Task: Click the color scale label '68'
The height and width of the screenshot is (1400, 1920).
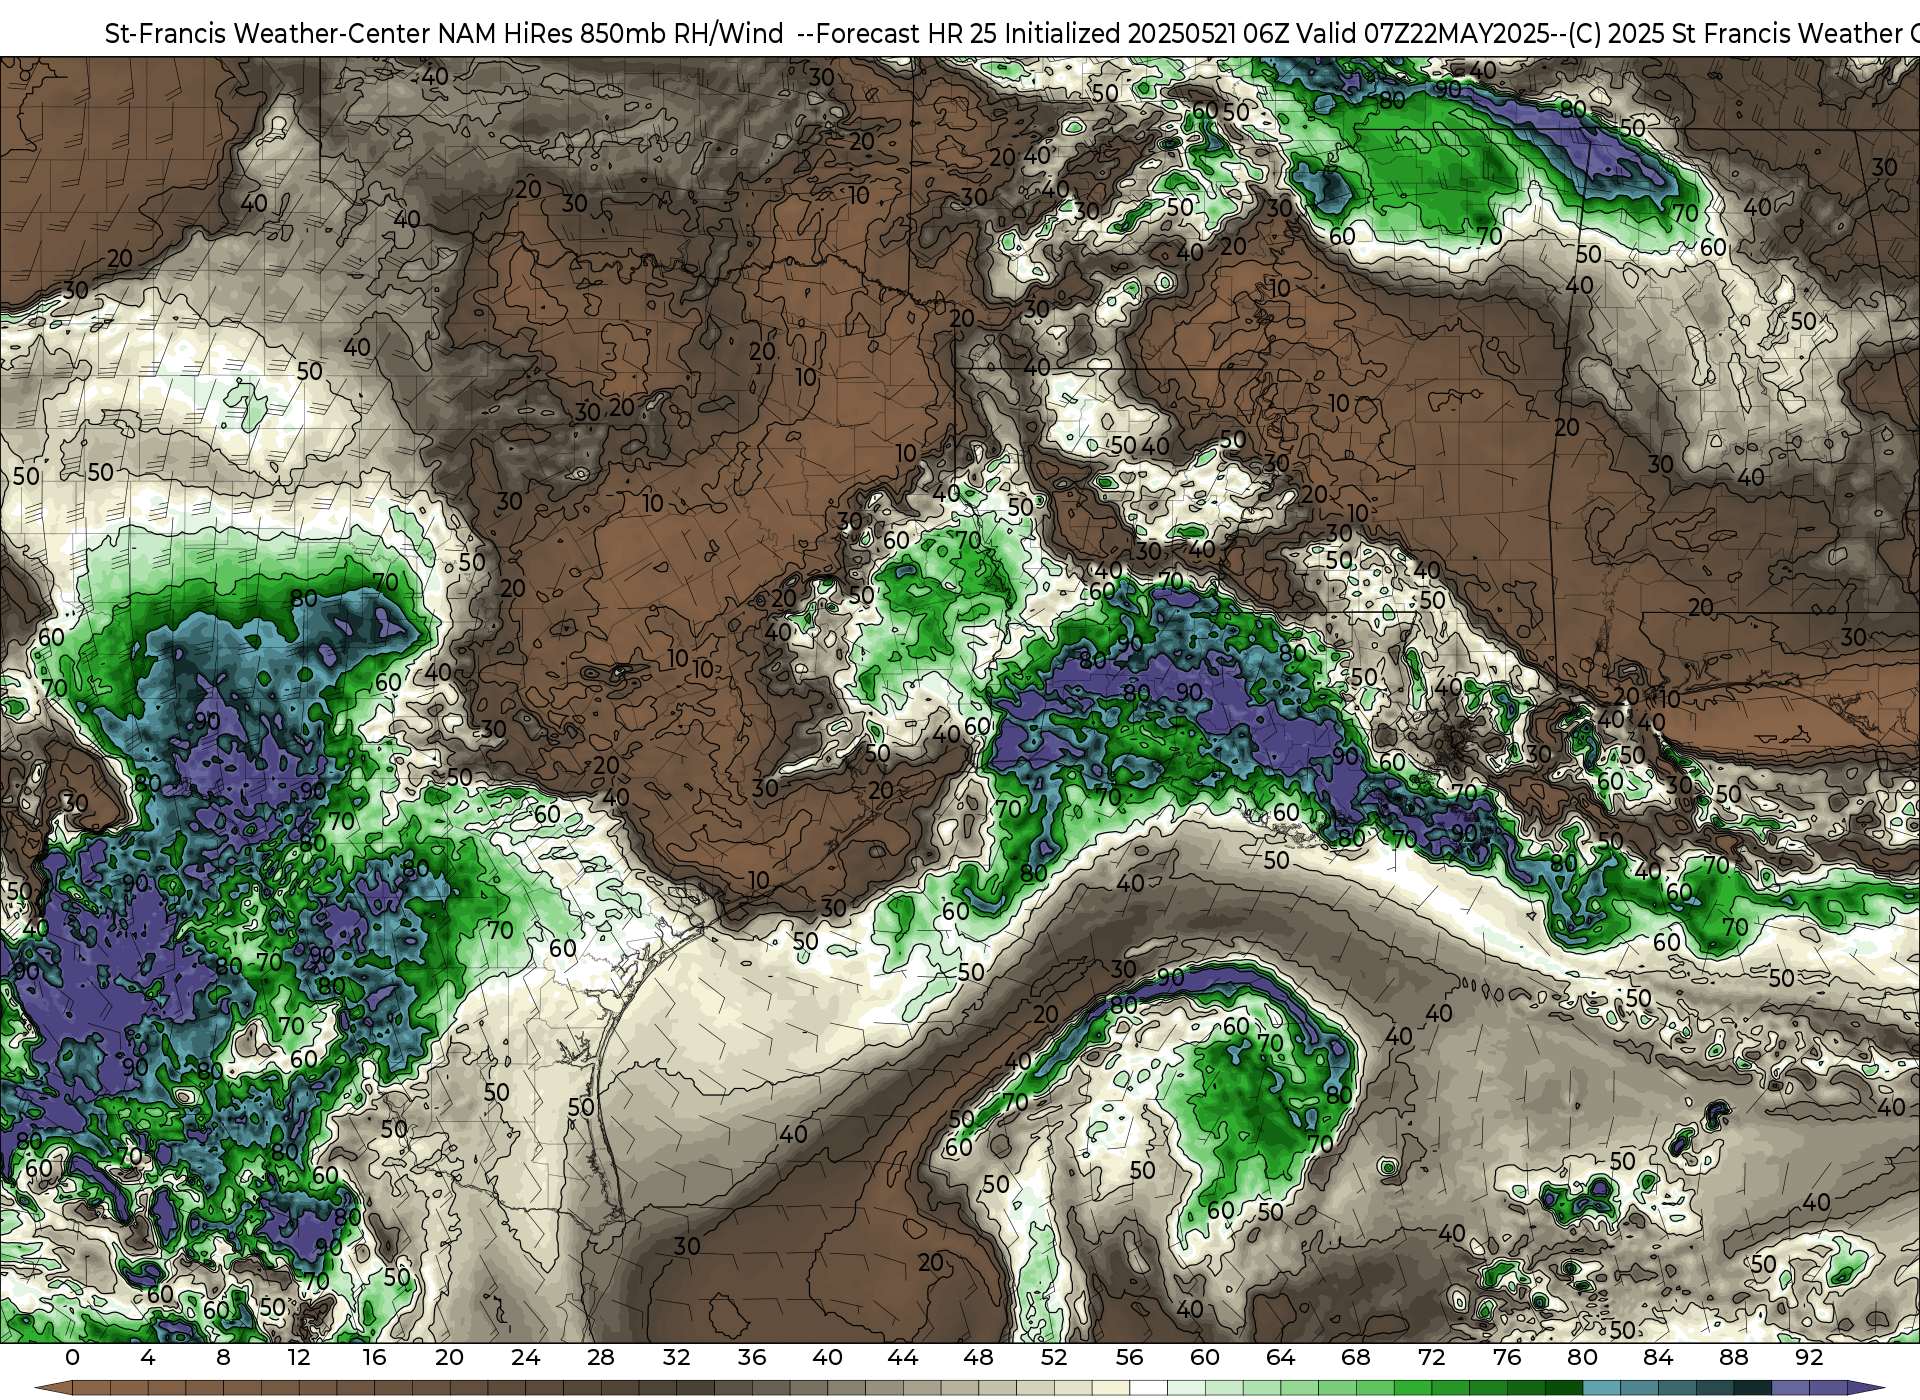Action: point(1356,1357)
